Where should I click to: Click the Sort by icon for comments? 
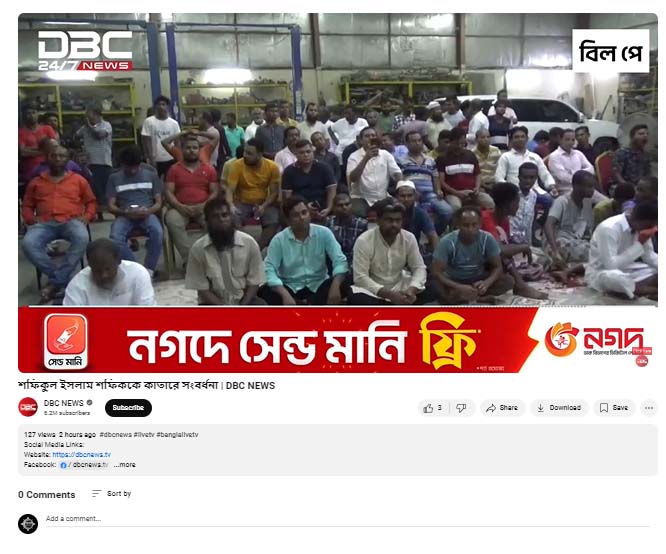[x=96, y=494]
